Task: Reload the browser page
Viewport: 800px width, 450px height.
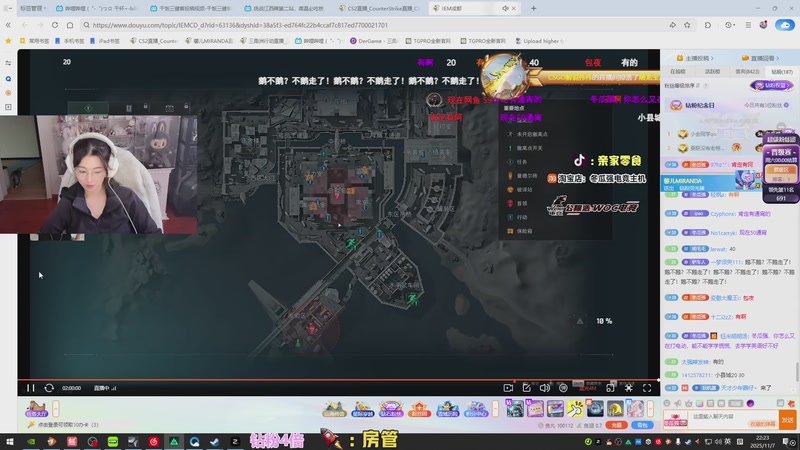Action: [55, 25]
